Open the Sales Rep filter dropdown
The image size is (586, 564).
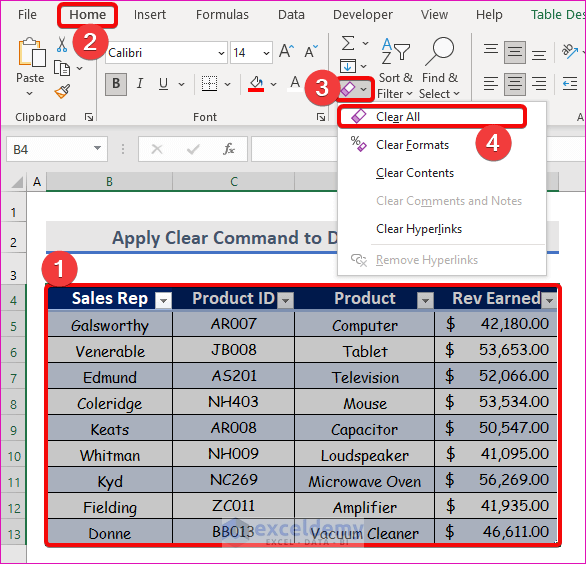click(x=163, y=300)
